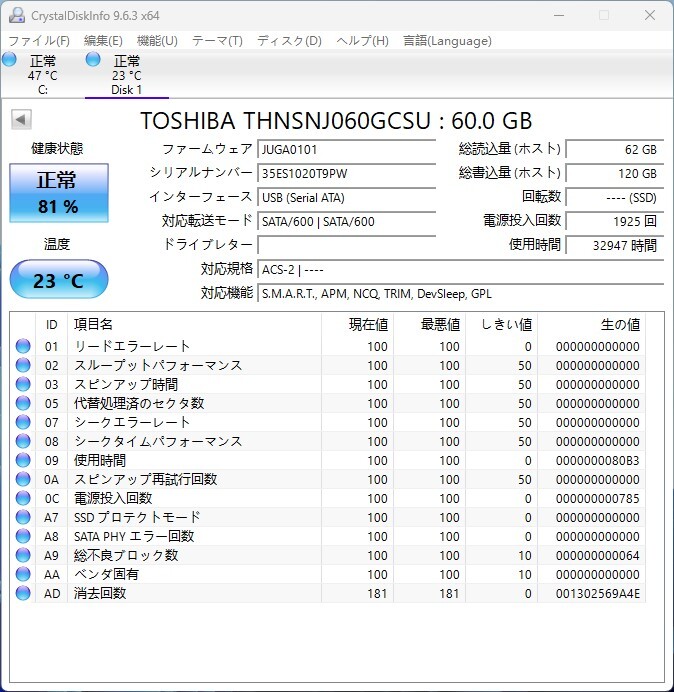The image size is (674, 692).
Task: Open the テーマ(T) menu
Action: (x=217, y=41)
